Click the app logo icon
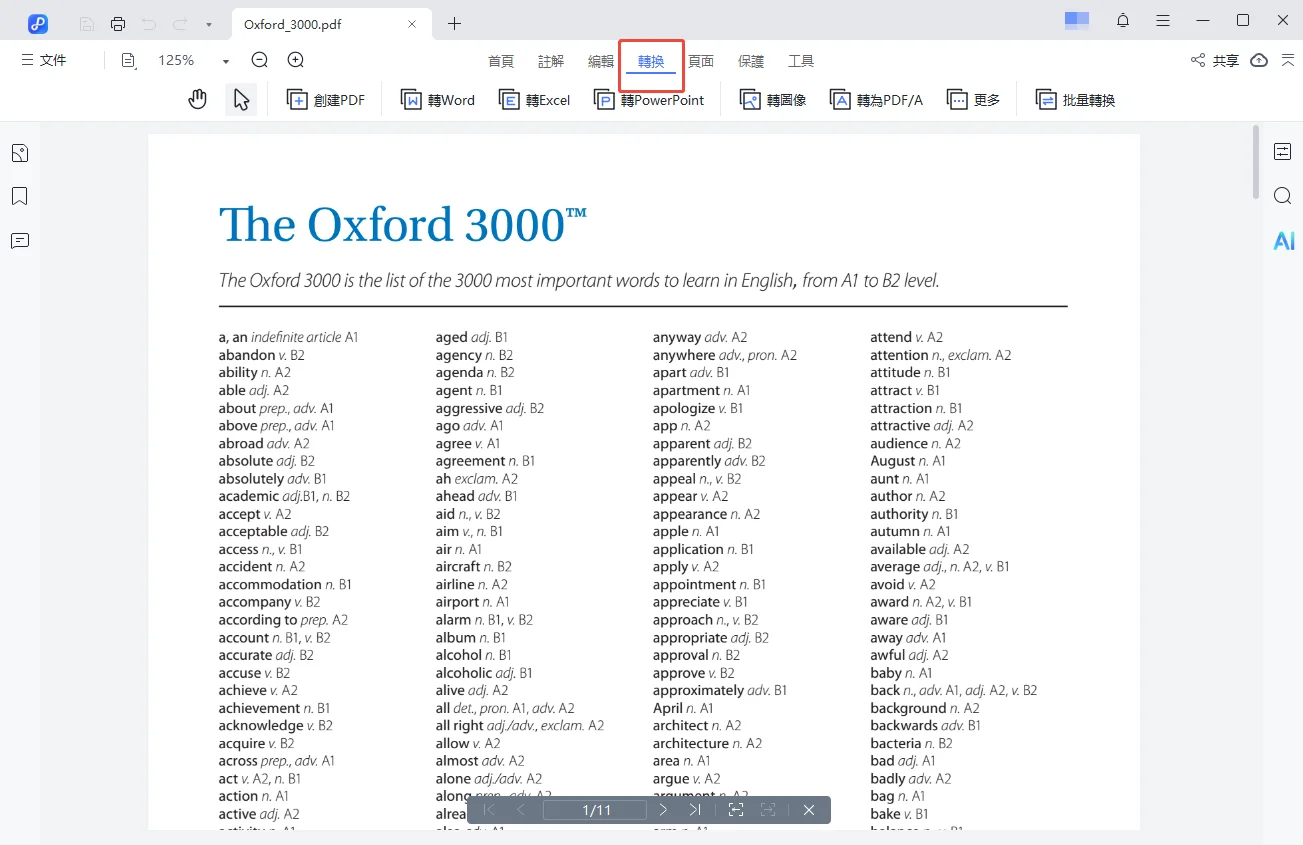The image size is (1303, 845). [38, 23]
